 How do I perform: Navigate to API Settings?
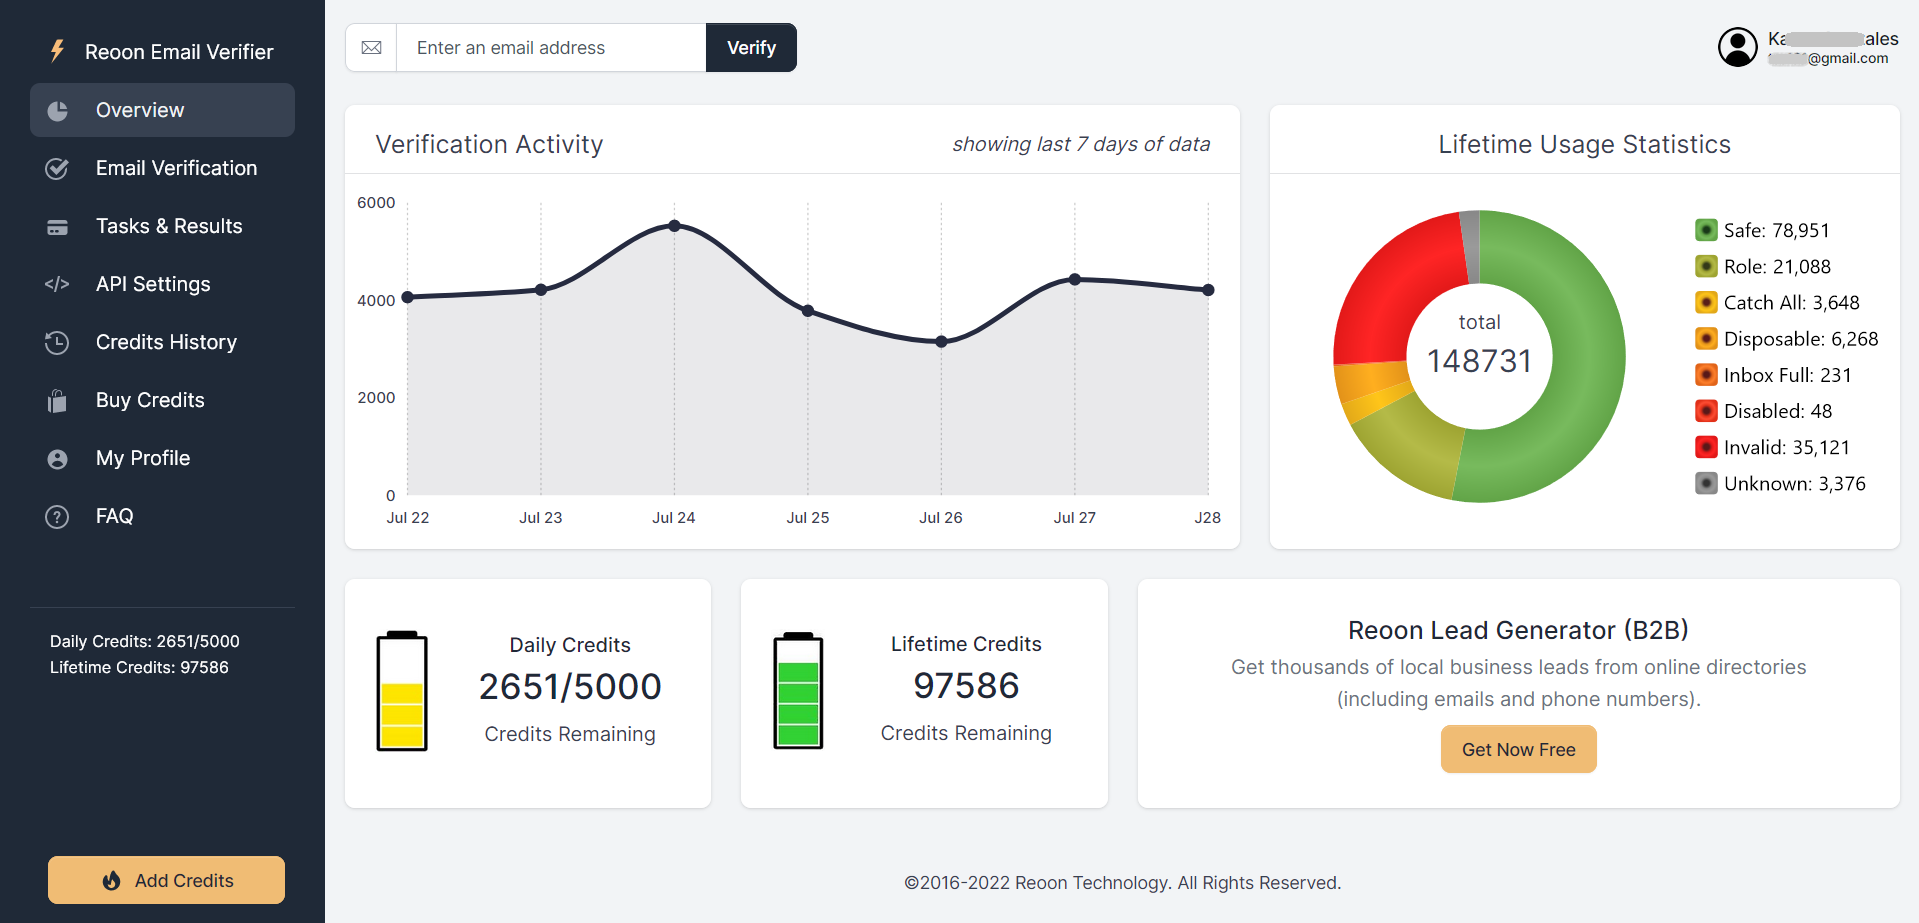pos(153,284)
